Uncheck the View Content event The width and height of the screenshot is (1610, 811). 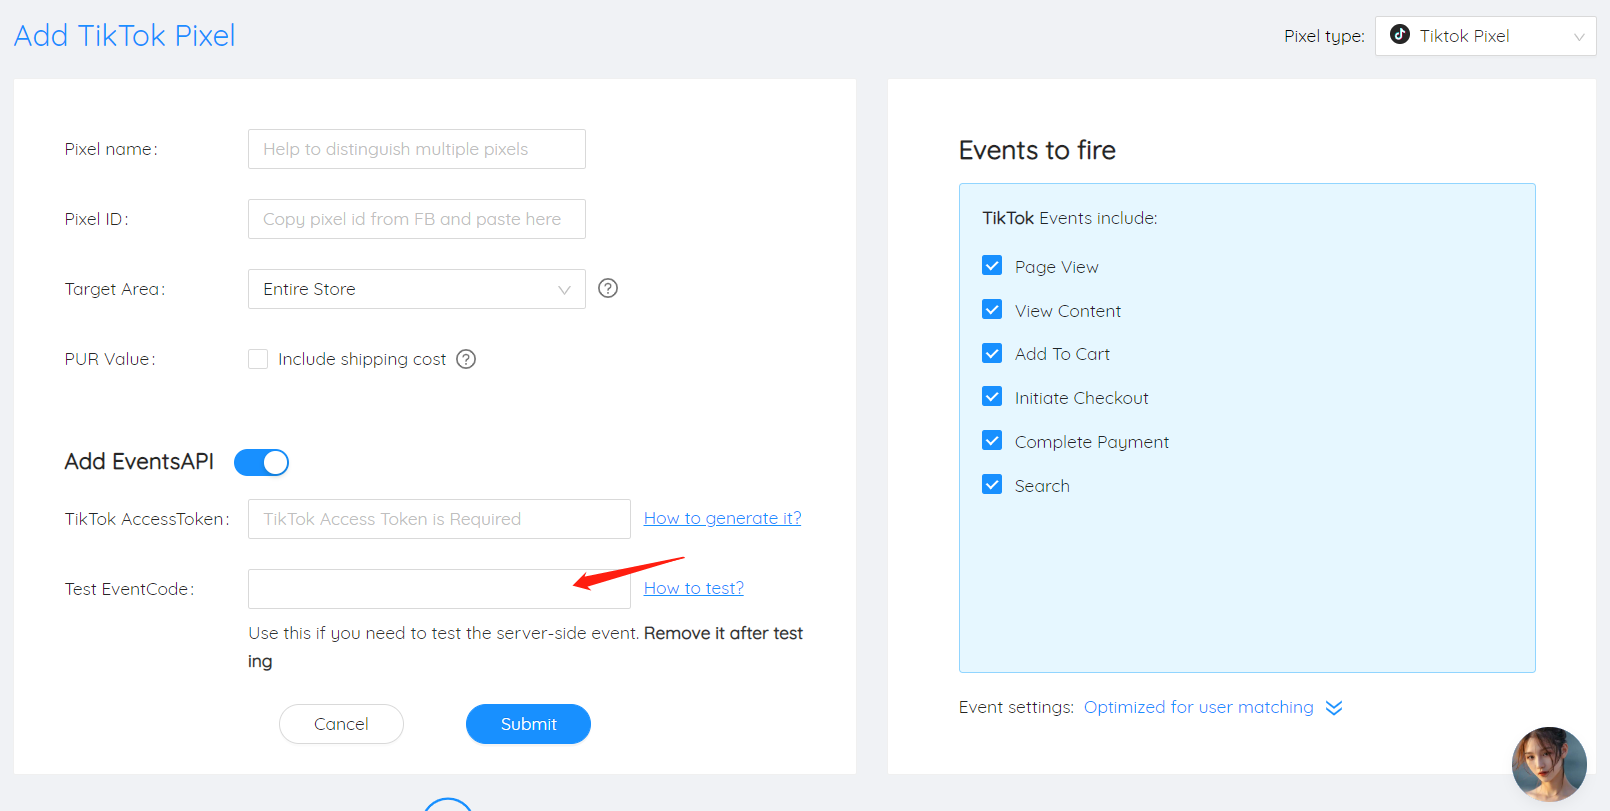[992, 310]
